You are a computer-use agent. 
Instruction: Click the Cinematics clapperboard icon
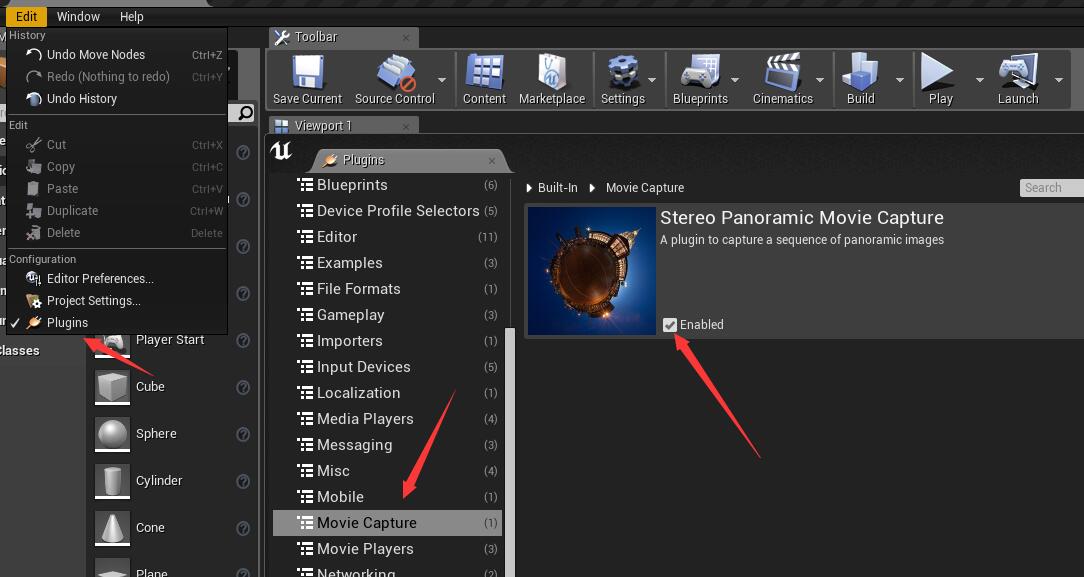tap(783, 72)
